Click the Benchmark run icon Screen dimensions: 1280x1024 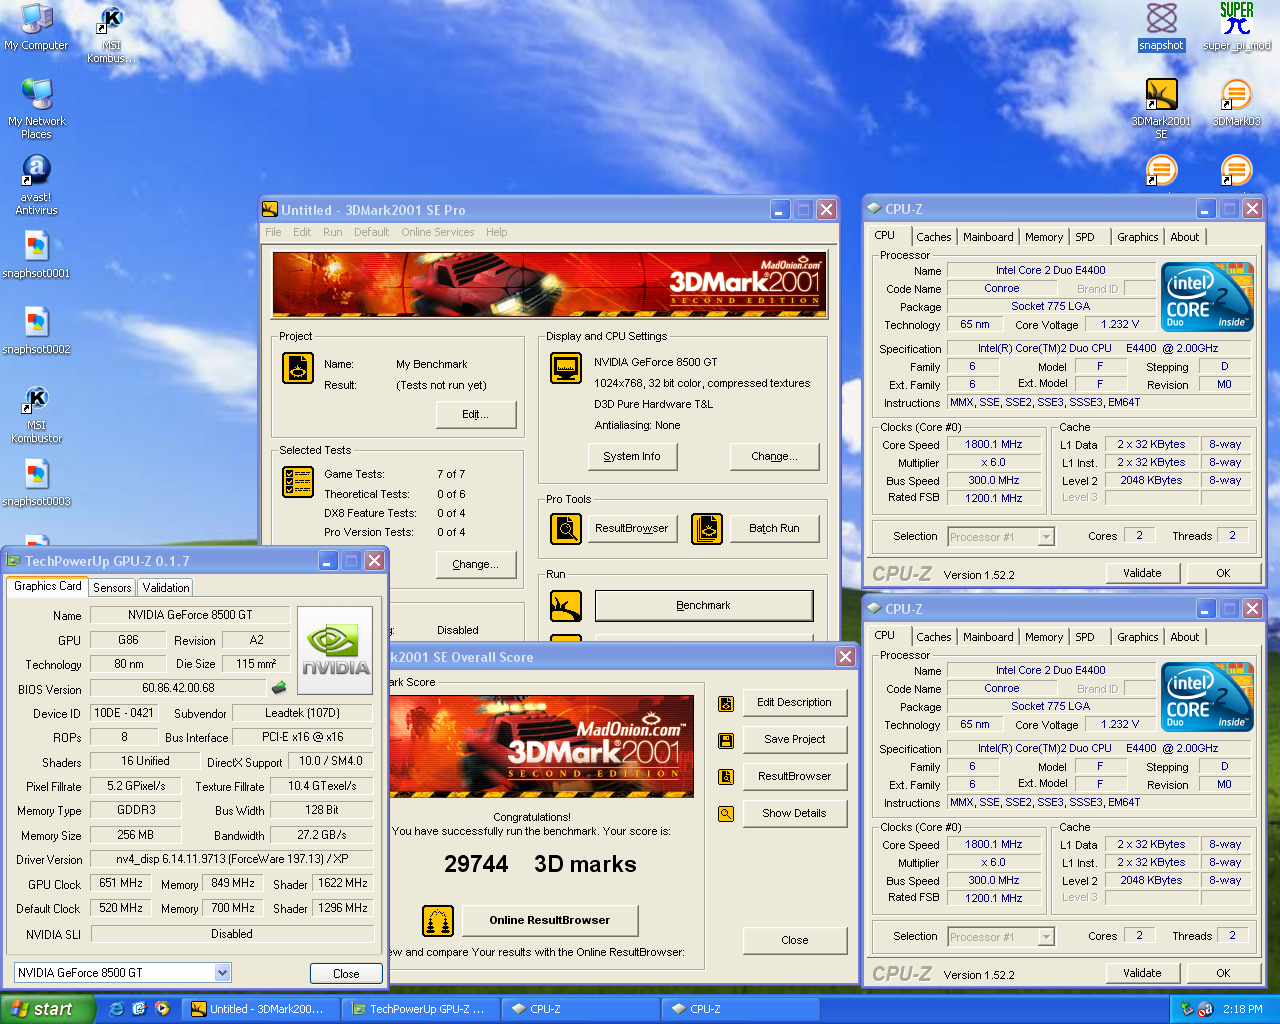(x=566, y=605)
